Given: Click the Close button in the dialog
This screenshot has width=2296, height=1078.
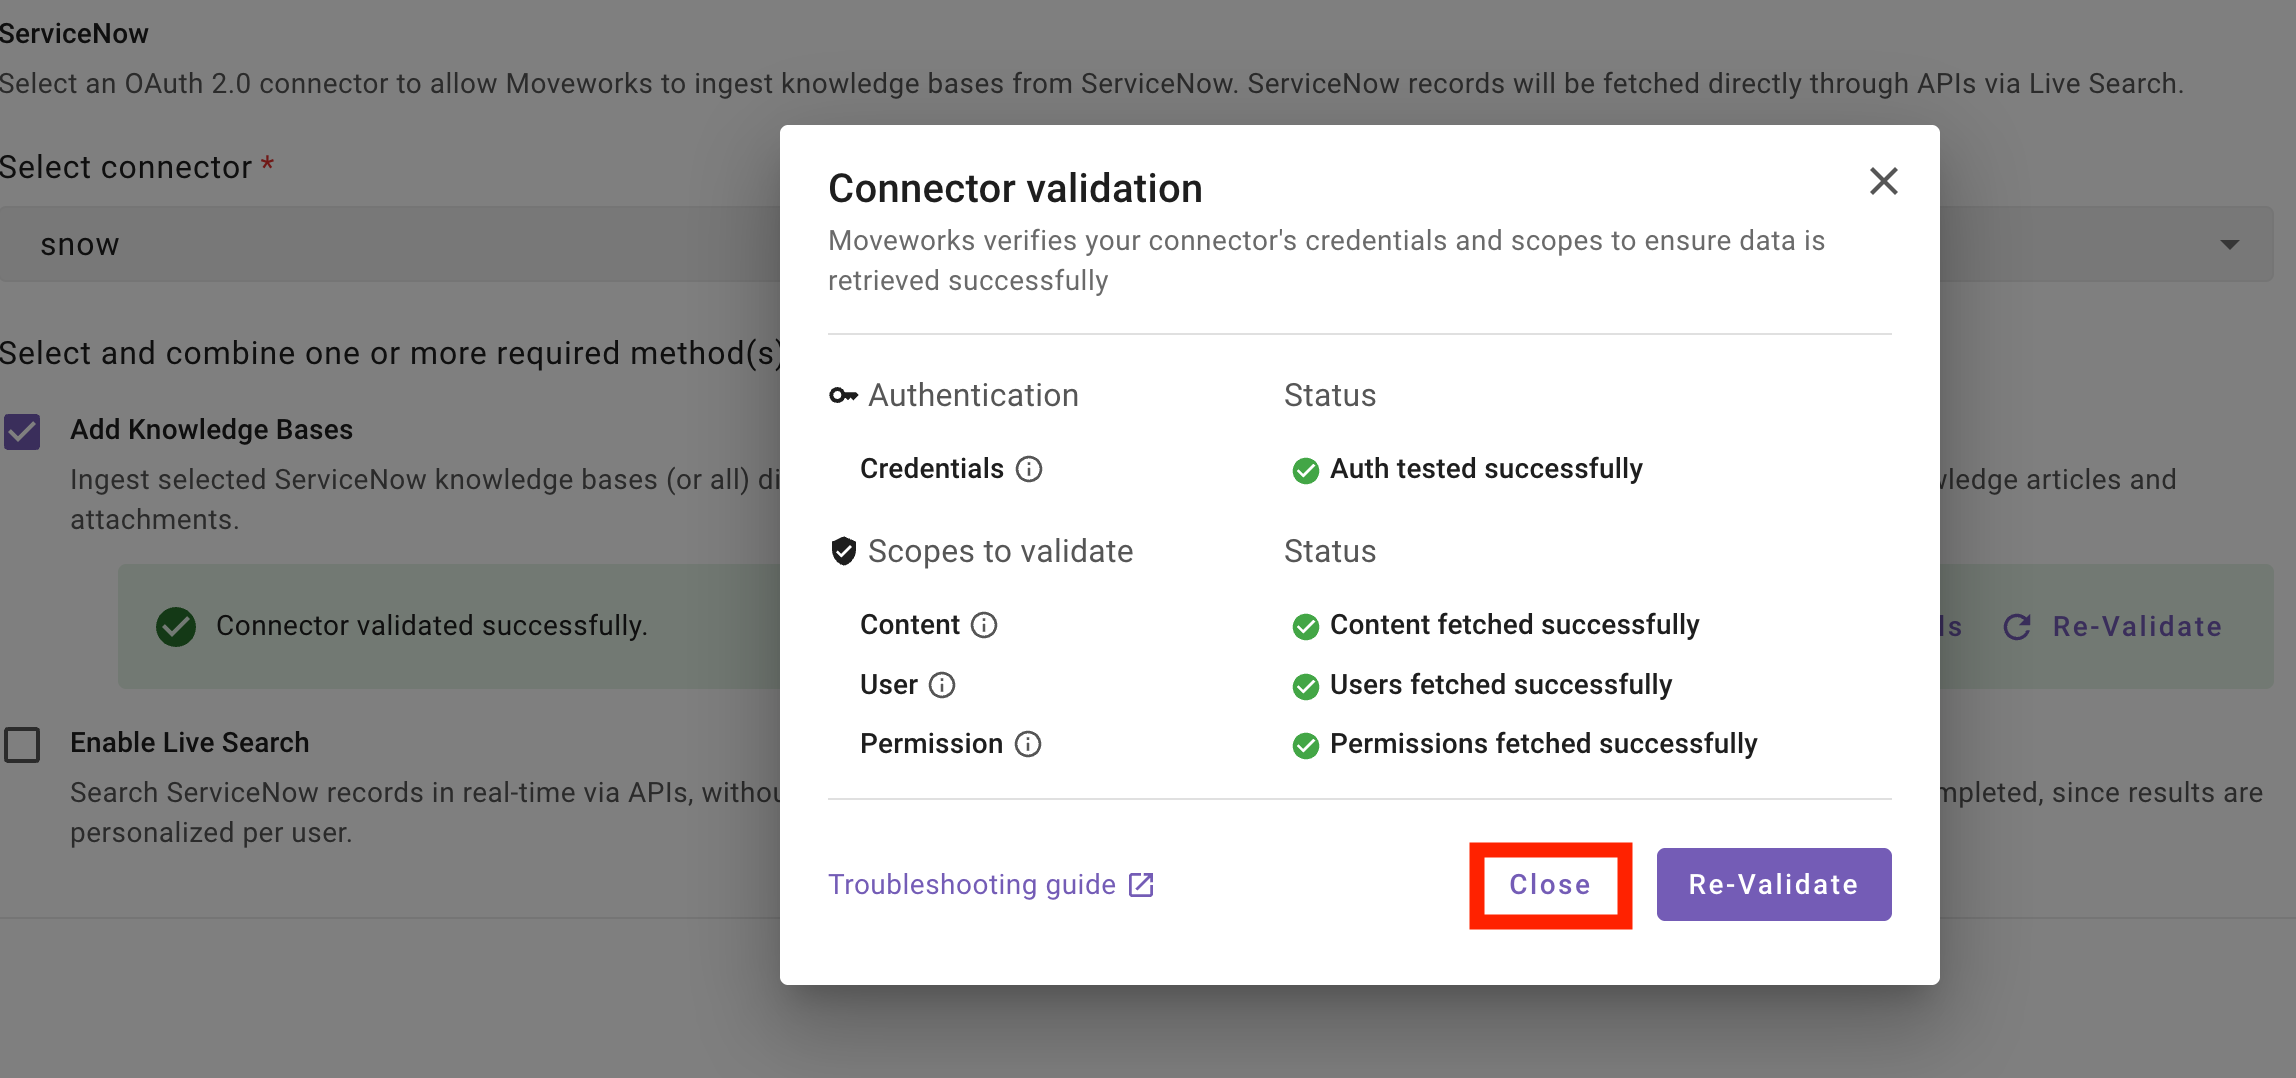Looking at the screenshot, I should (x=1550, y=885).
